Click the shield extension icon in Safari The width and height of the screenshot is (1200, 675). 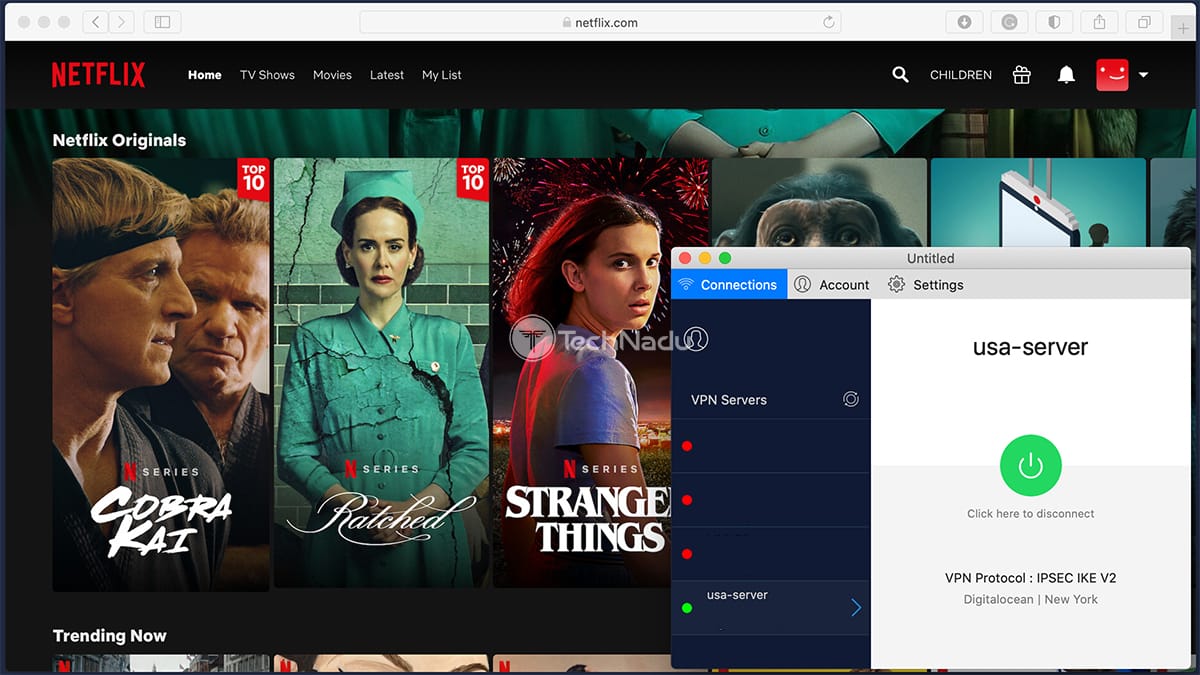1054,22
